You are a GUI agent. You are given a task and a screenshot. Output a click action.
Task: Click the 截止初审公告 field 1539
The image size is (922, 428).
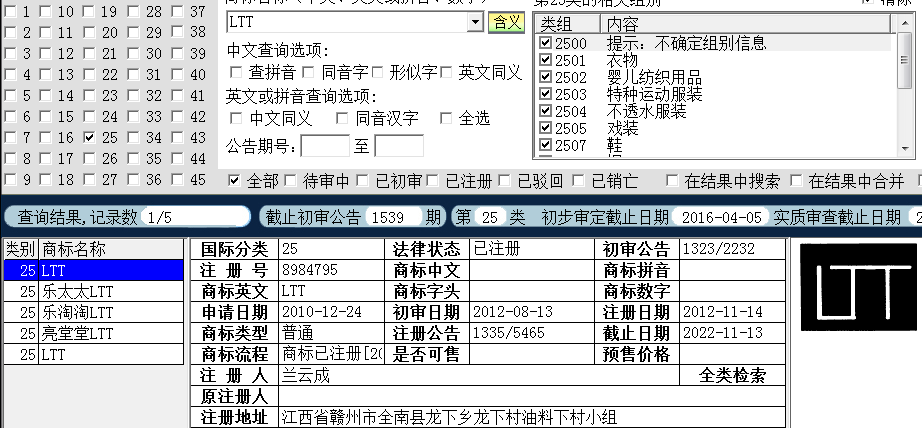(394, 218)
